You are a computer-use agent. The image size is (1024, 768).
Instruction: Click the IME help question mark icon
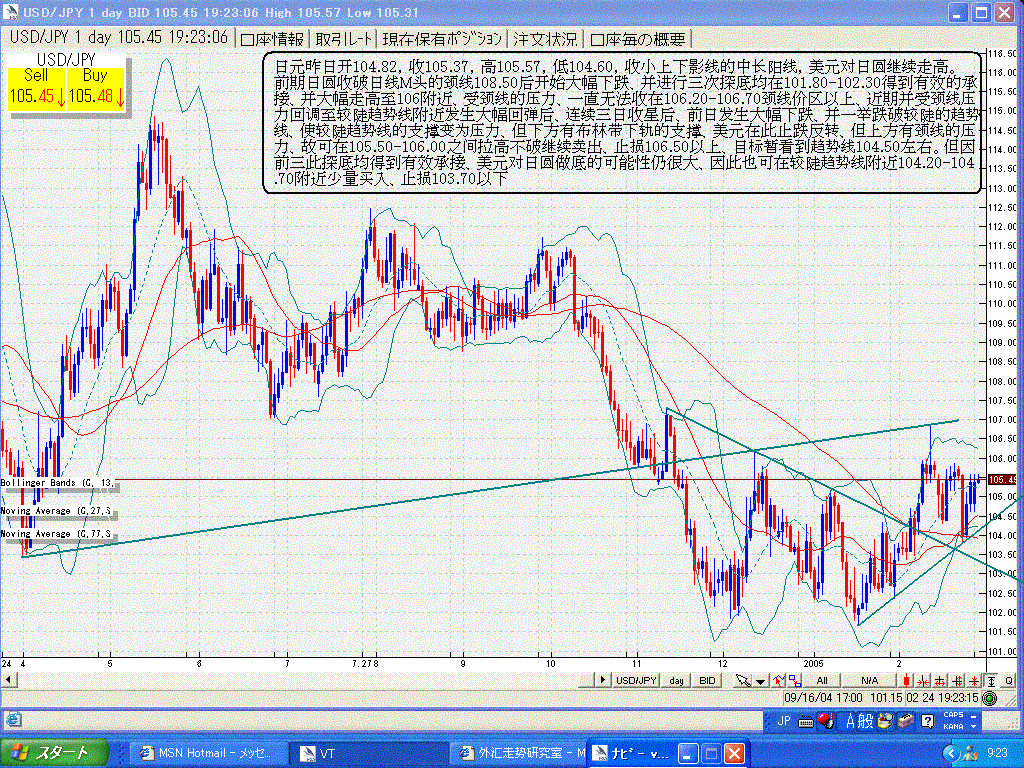pos(927,721)
